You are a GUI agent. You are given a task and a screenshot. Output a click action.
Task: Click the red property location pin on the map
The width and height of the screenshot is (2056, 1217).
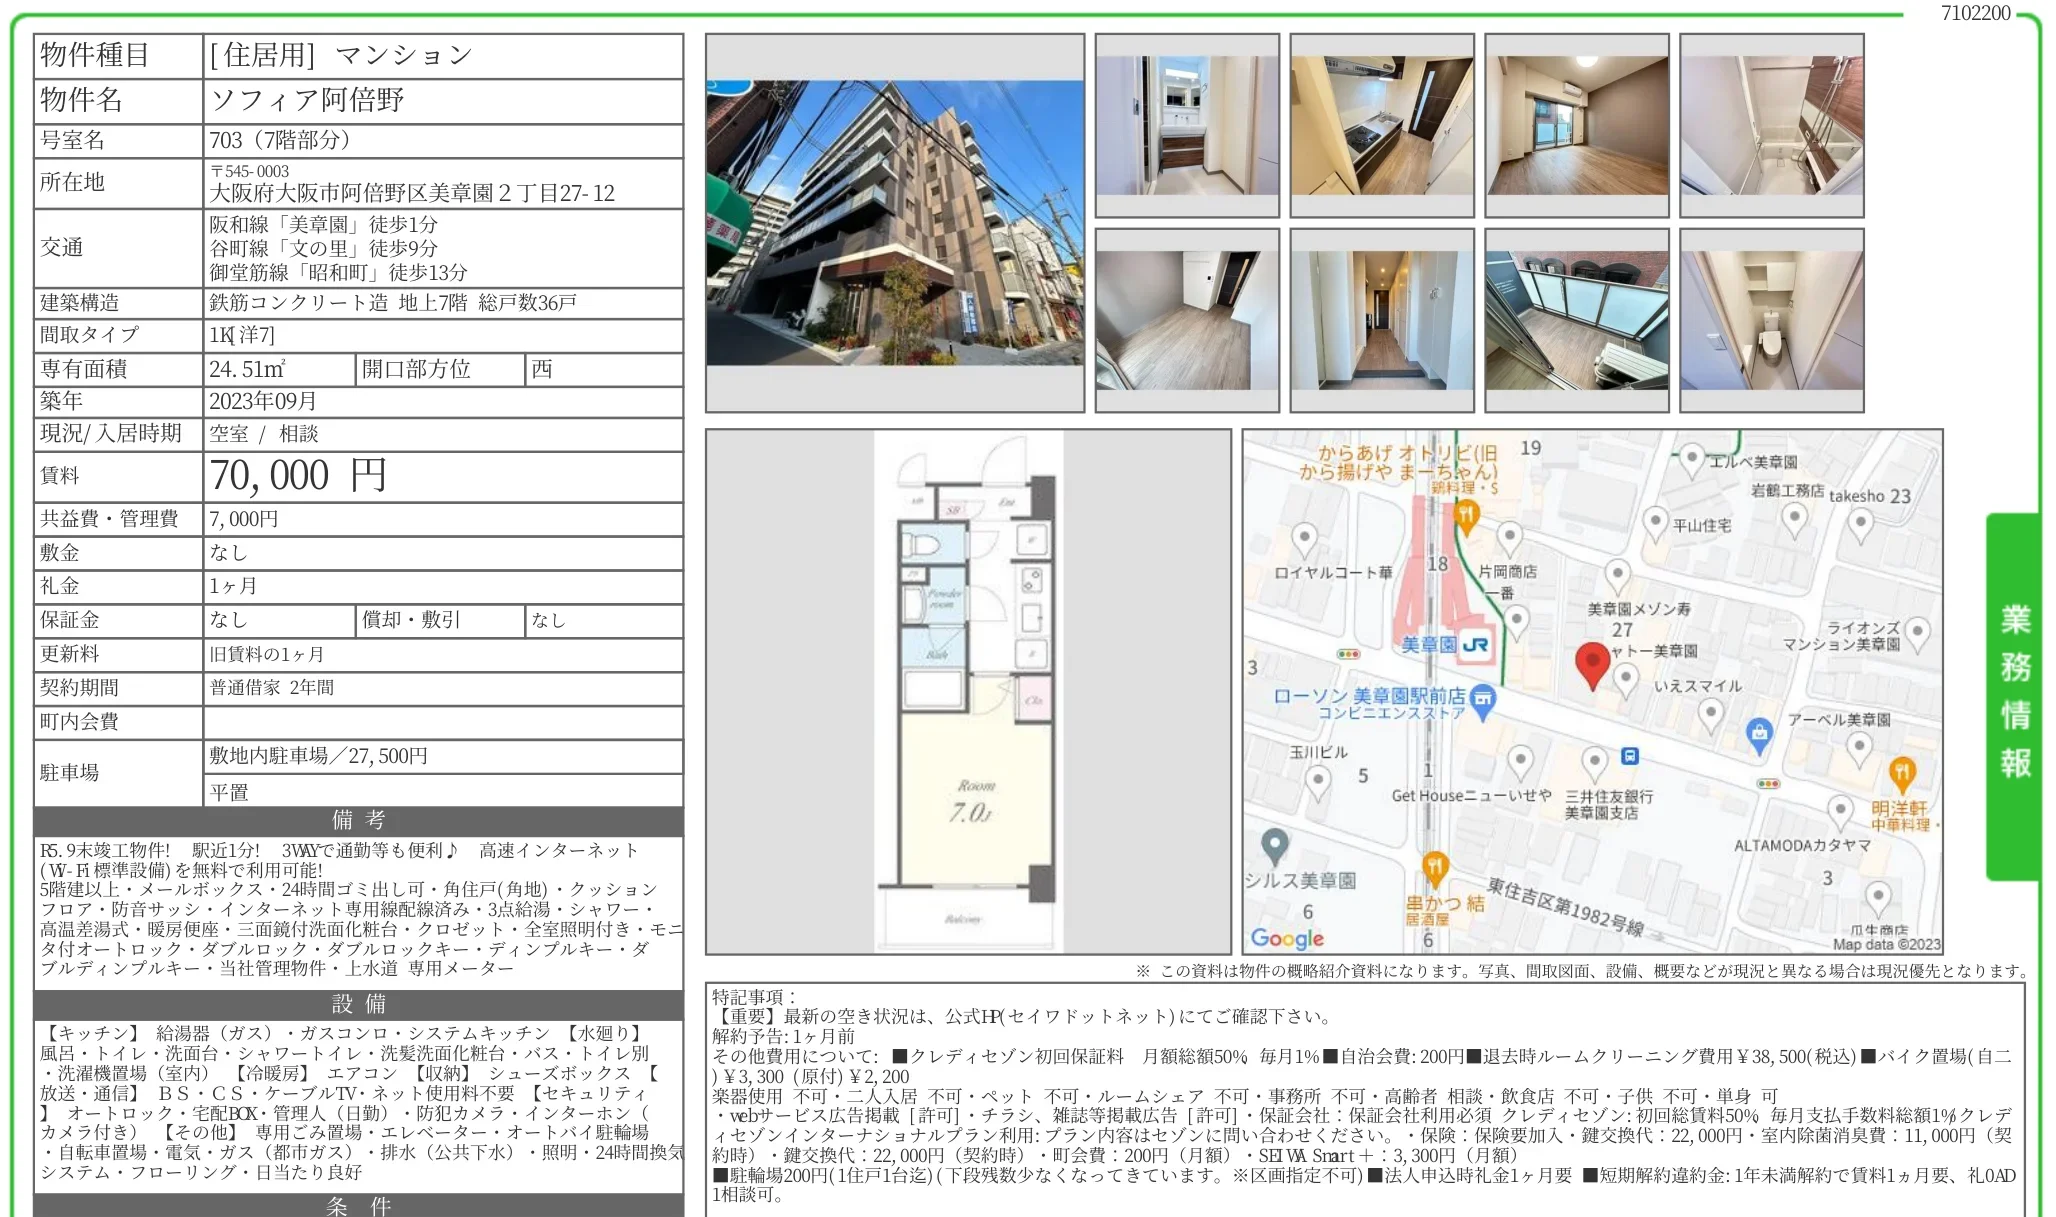(x=1592, y=665)
